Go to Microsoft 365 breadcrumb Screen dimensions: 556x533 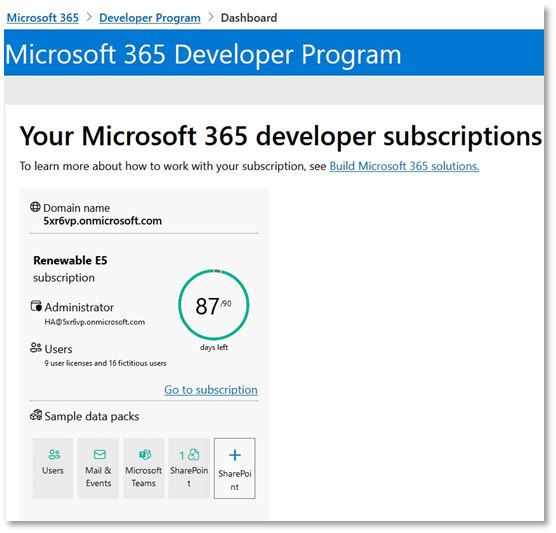point(43,18)
